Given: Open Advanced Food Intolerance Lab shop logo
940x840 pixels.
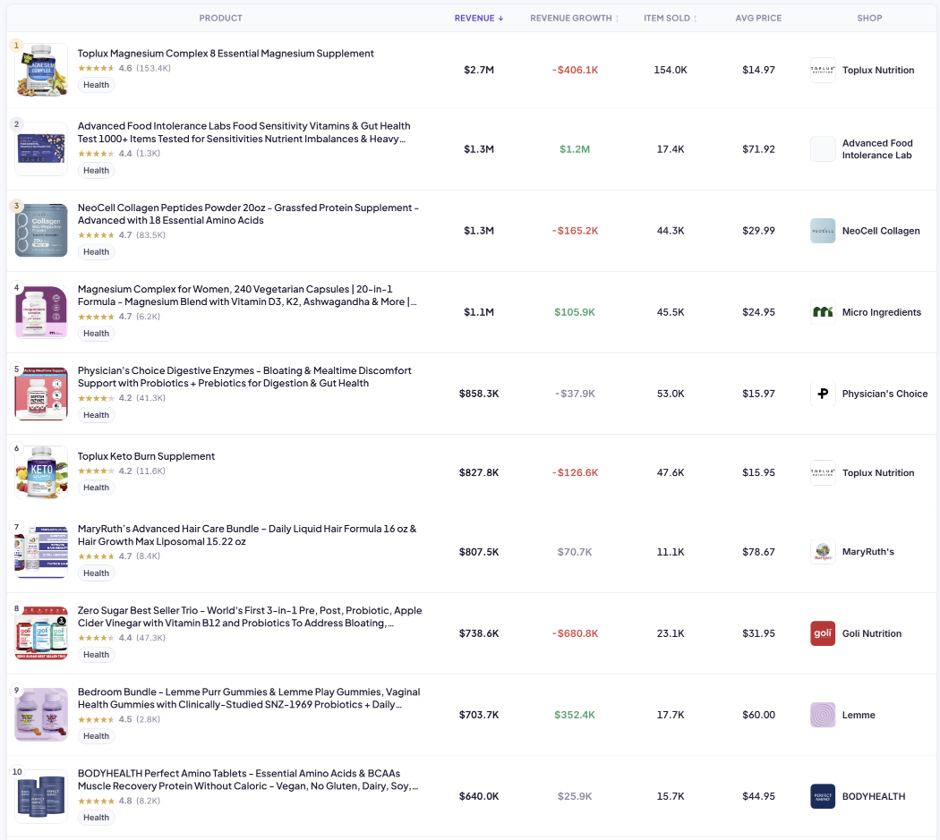Looking at the screenshot, I should (x=822, y=149).
